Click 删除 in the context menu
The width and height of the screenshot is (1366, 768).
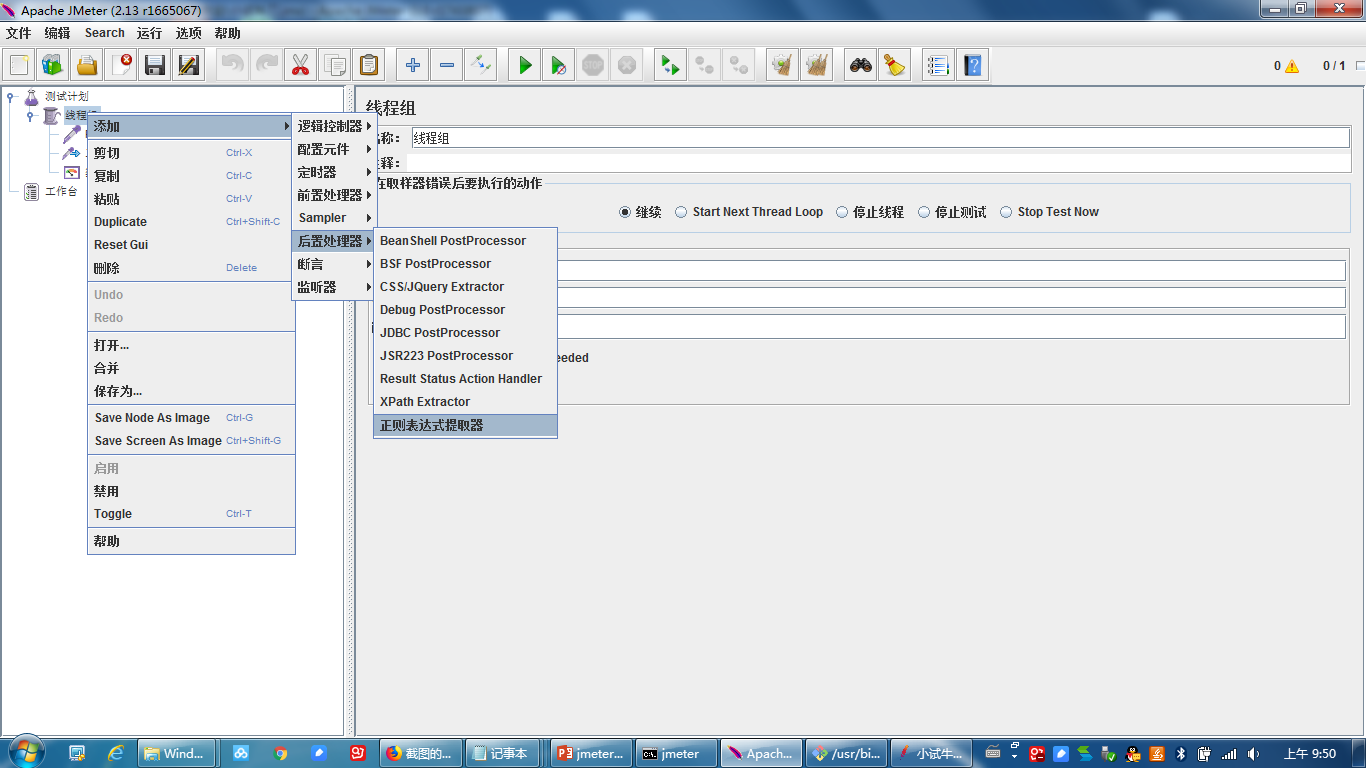191,268
